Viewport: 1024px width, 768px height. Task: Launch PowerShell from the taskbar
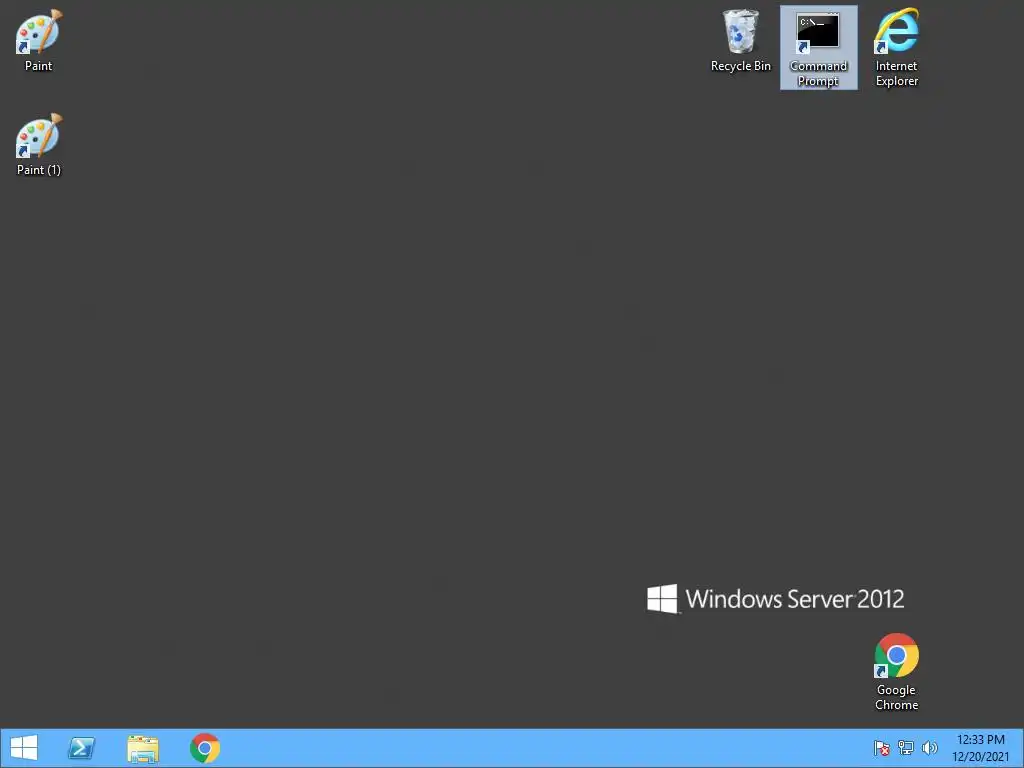pyautogui.click(x=82, y=748)
